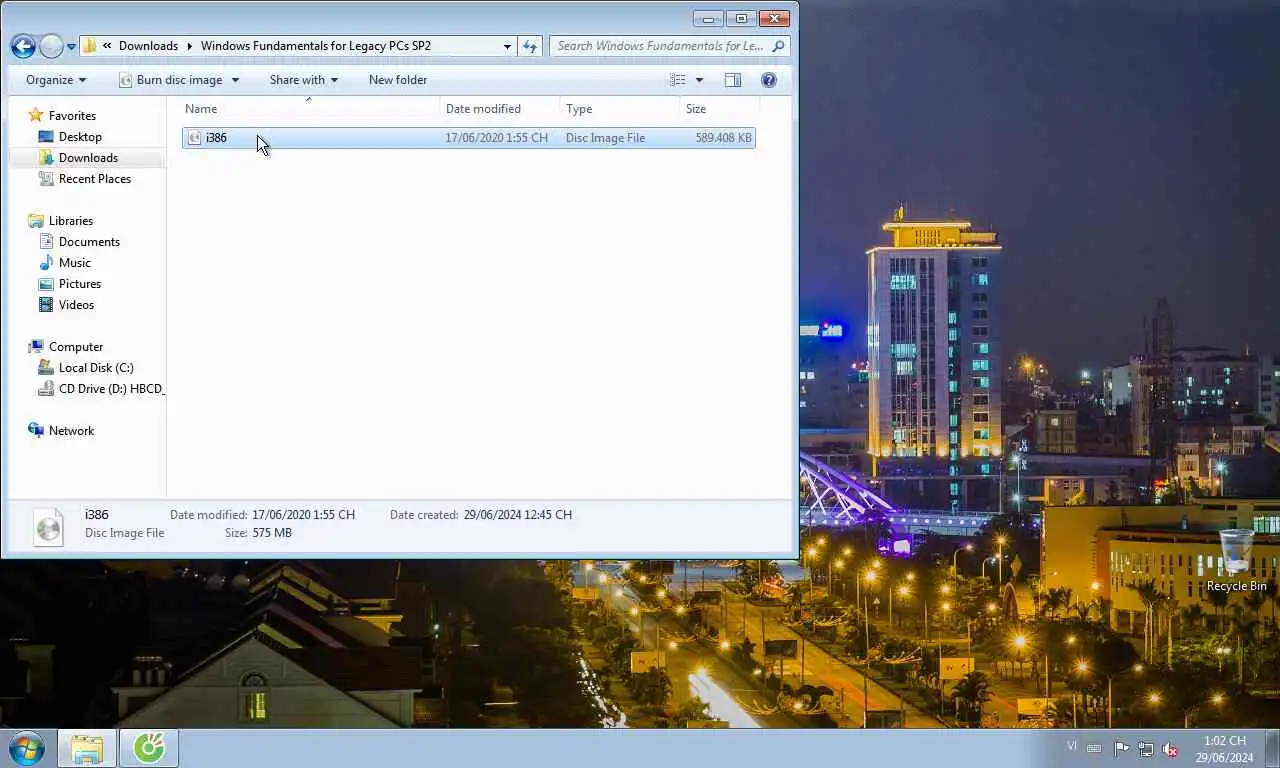This screenshot has width=1280, height=768.
Task: Expand the Burn disc image dropdown arrow
Action: pyautogui.click(x=236, y=80)
